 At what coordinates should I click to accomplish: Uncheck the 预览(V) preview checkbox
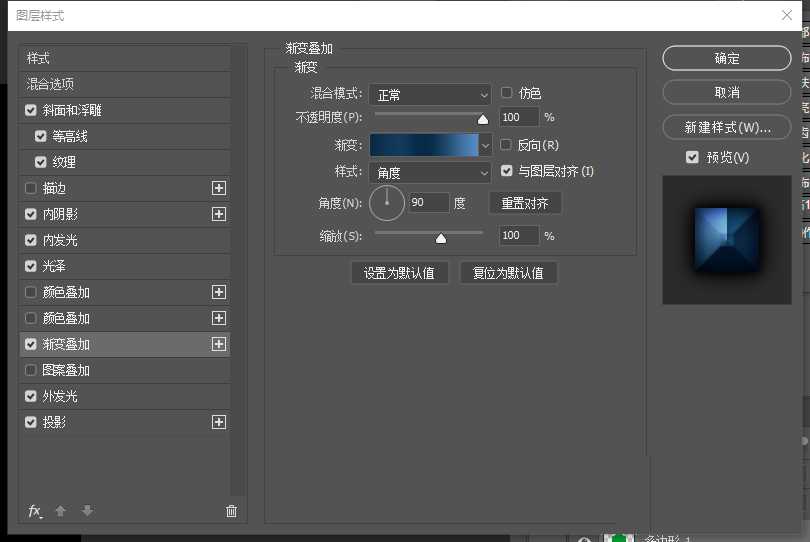point(692,157)
